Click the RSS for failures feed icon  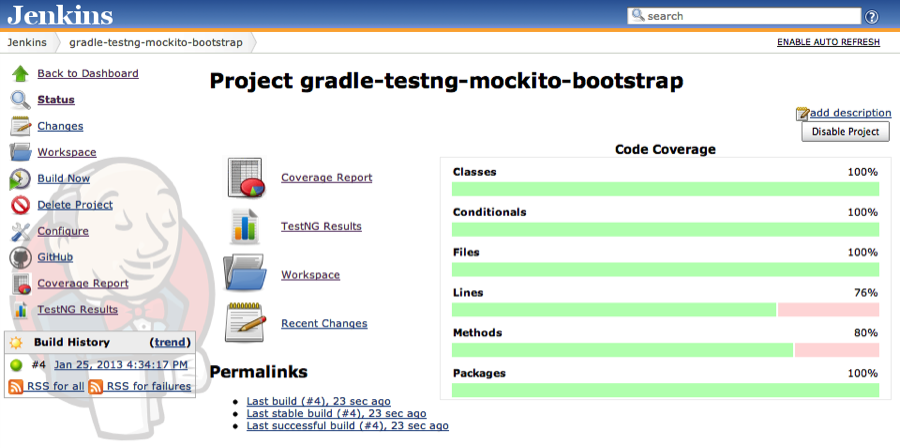[96, 387]
